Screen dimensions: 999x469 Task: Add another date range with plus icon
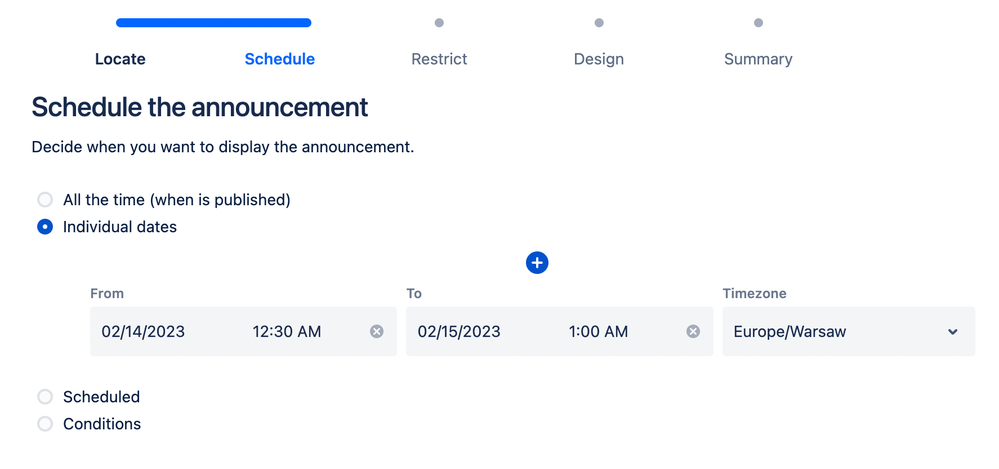[x=537, y=263]
